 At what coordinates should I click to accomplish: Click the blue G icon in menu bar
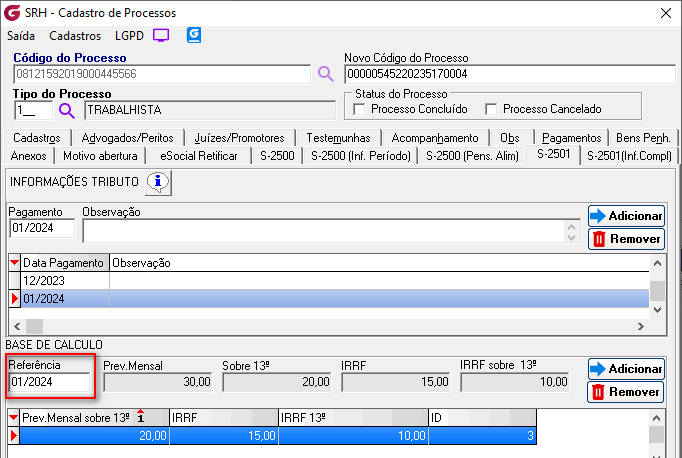pos(194,35)
